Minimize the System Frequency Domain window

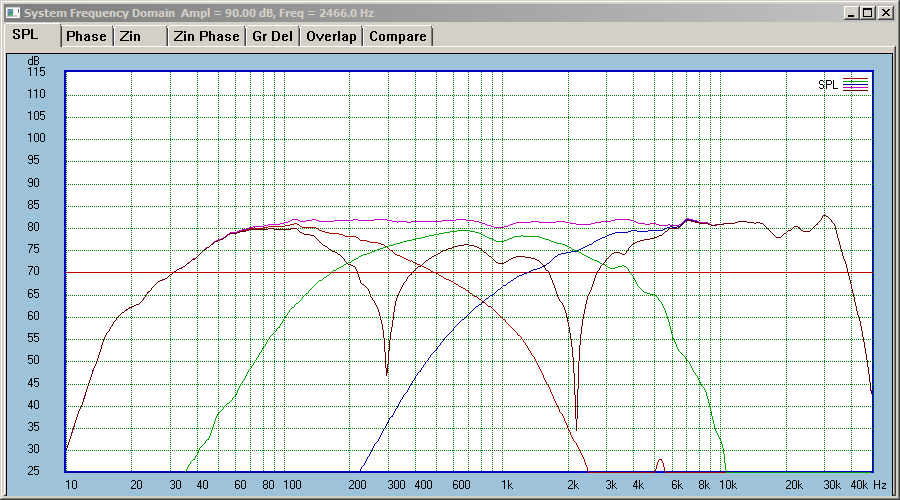pyautogui.click(x=852, y=13)
